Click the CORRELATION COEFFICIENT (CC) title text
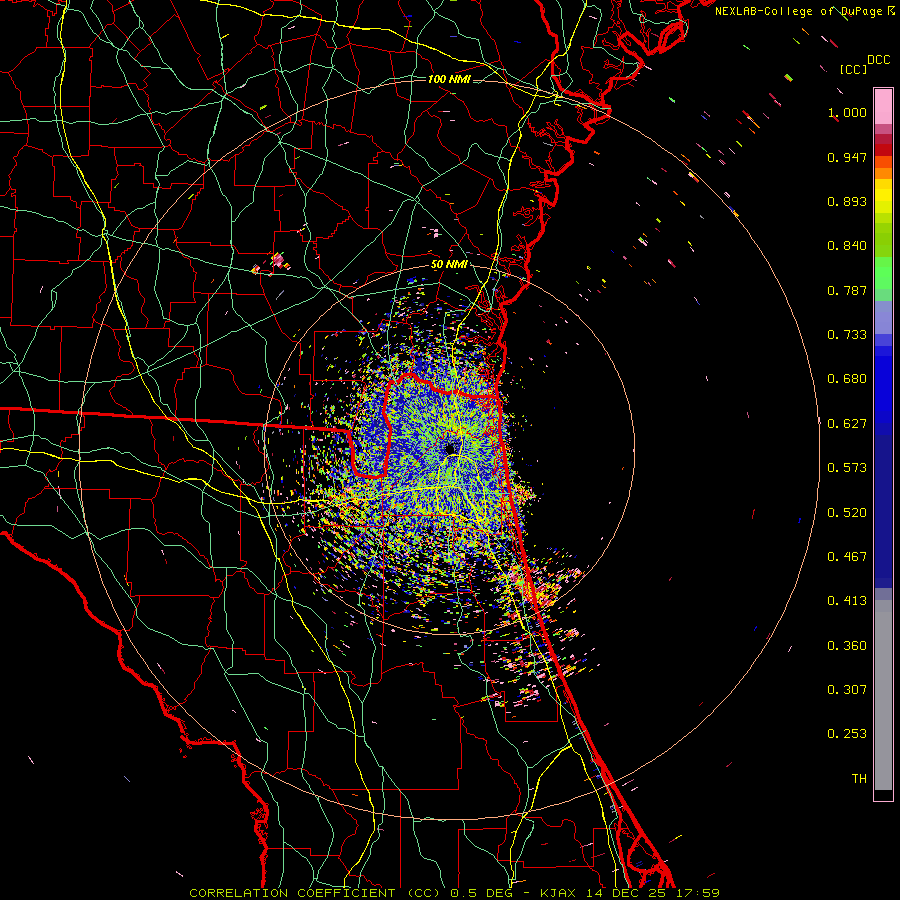This screenshot has width=900, height=900. pos(315,893)
